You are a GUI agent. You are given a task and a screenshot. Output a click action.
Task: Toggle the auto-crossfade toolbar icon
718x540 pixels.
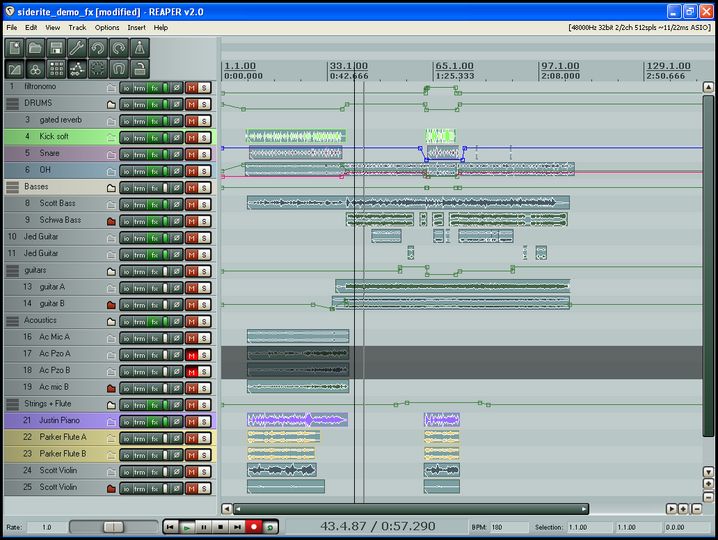click(x=15, y=69)
